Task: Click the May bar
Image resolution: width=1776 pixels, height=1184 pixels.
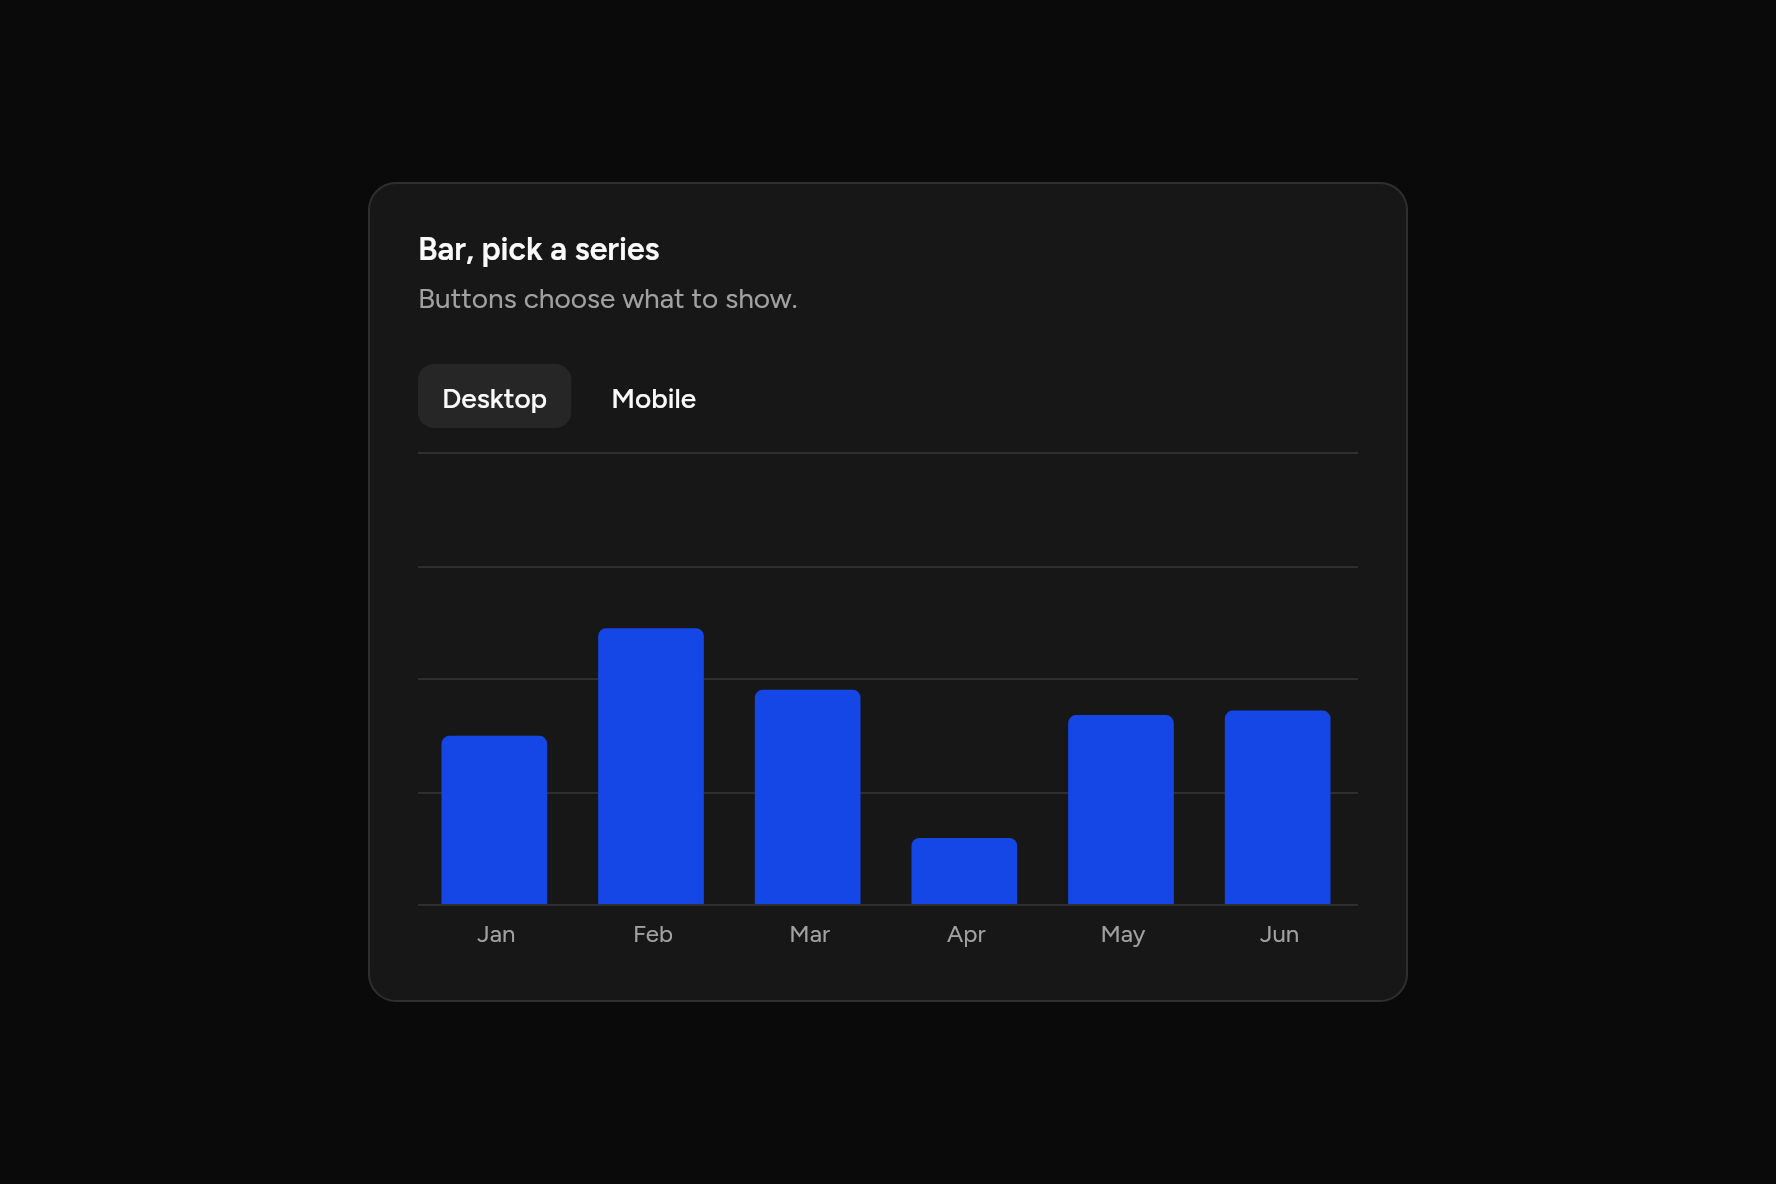Action: pyautogui.click(x=1121, y=810)
